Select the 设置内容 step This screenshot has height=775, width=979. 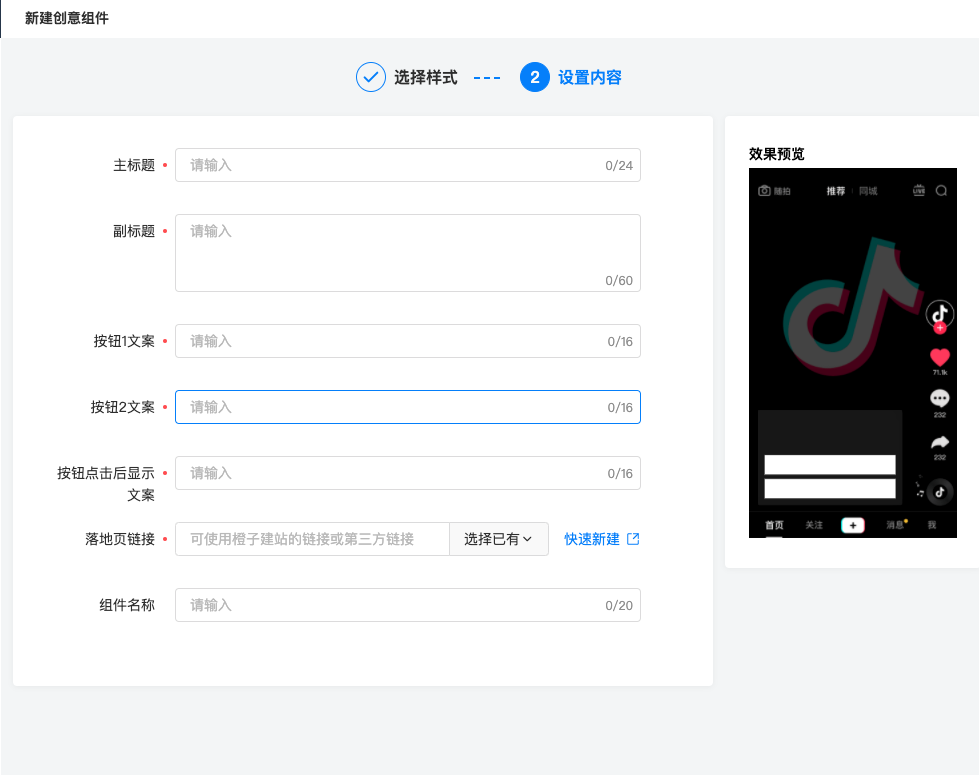pos(590,77)
